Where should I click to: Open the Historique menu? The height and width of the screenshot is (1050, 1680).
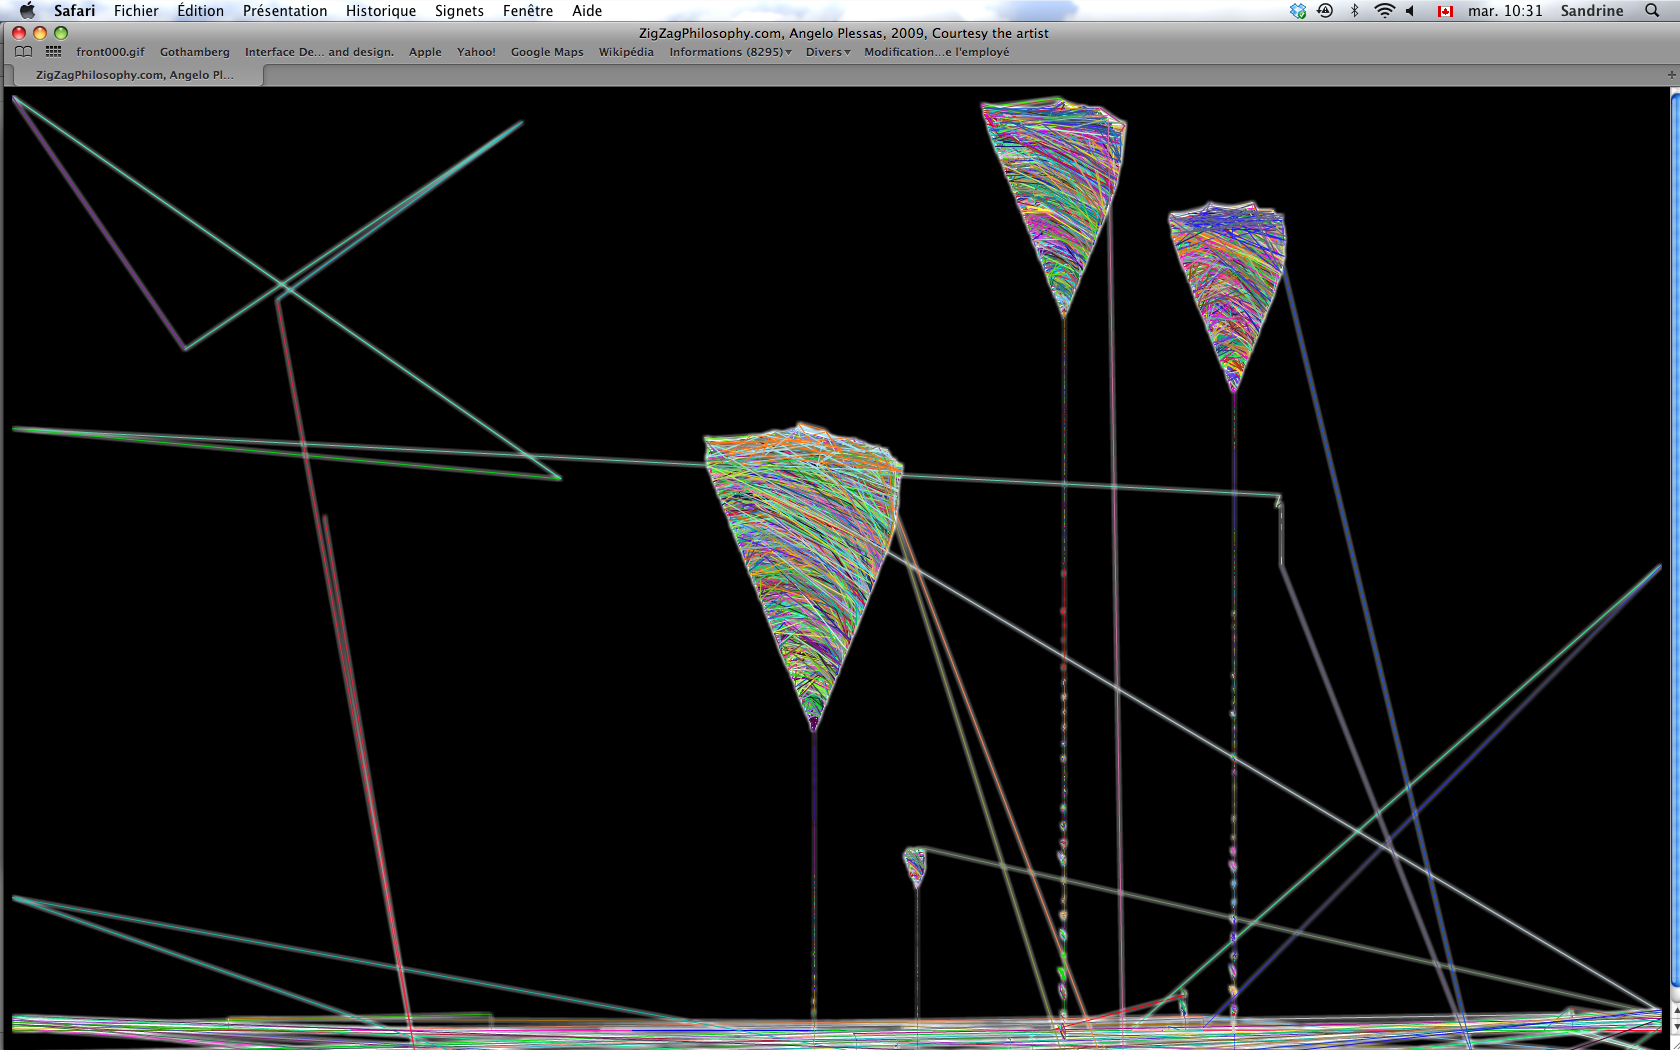coord(381,11)
